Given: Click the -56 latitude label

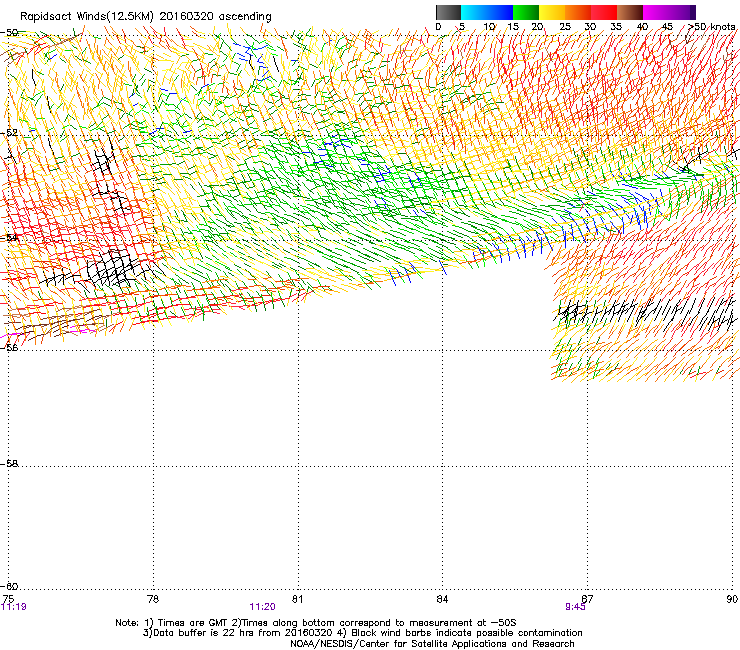Looking at the screenshot, I should point(9,347).
